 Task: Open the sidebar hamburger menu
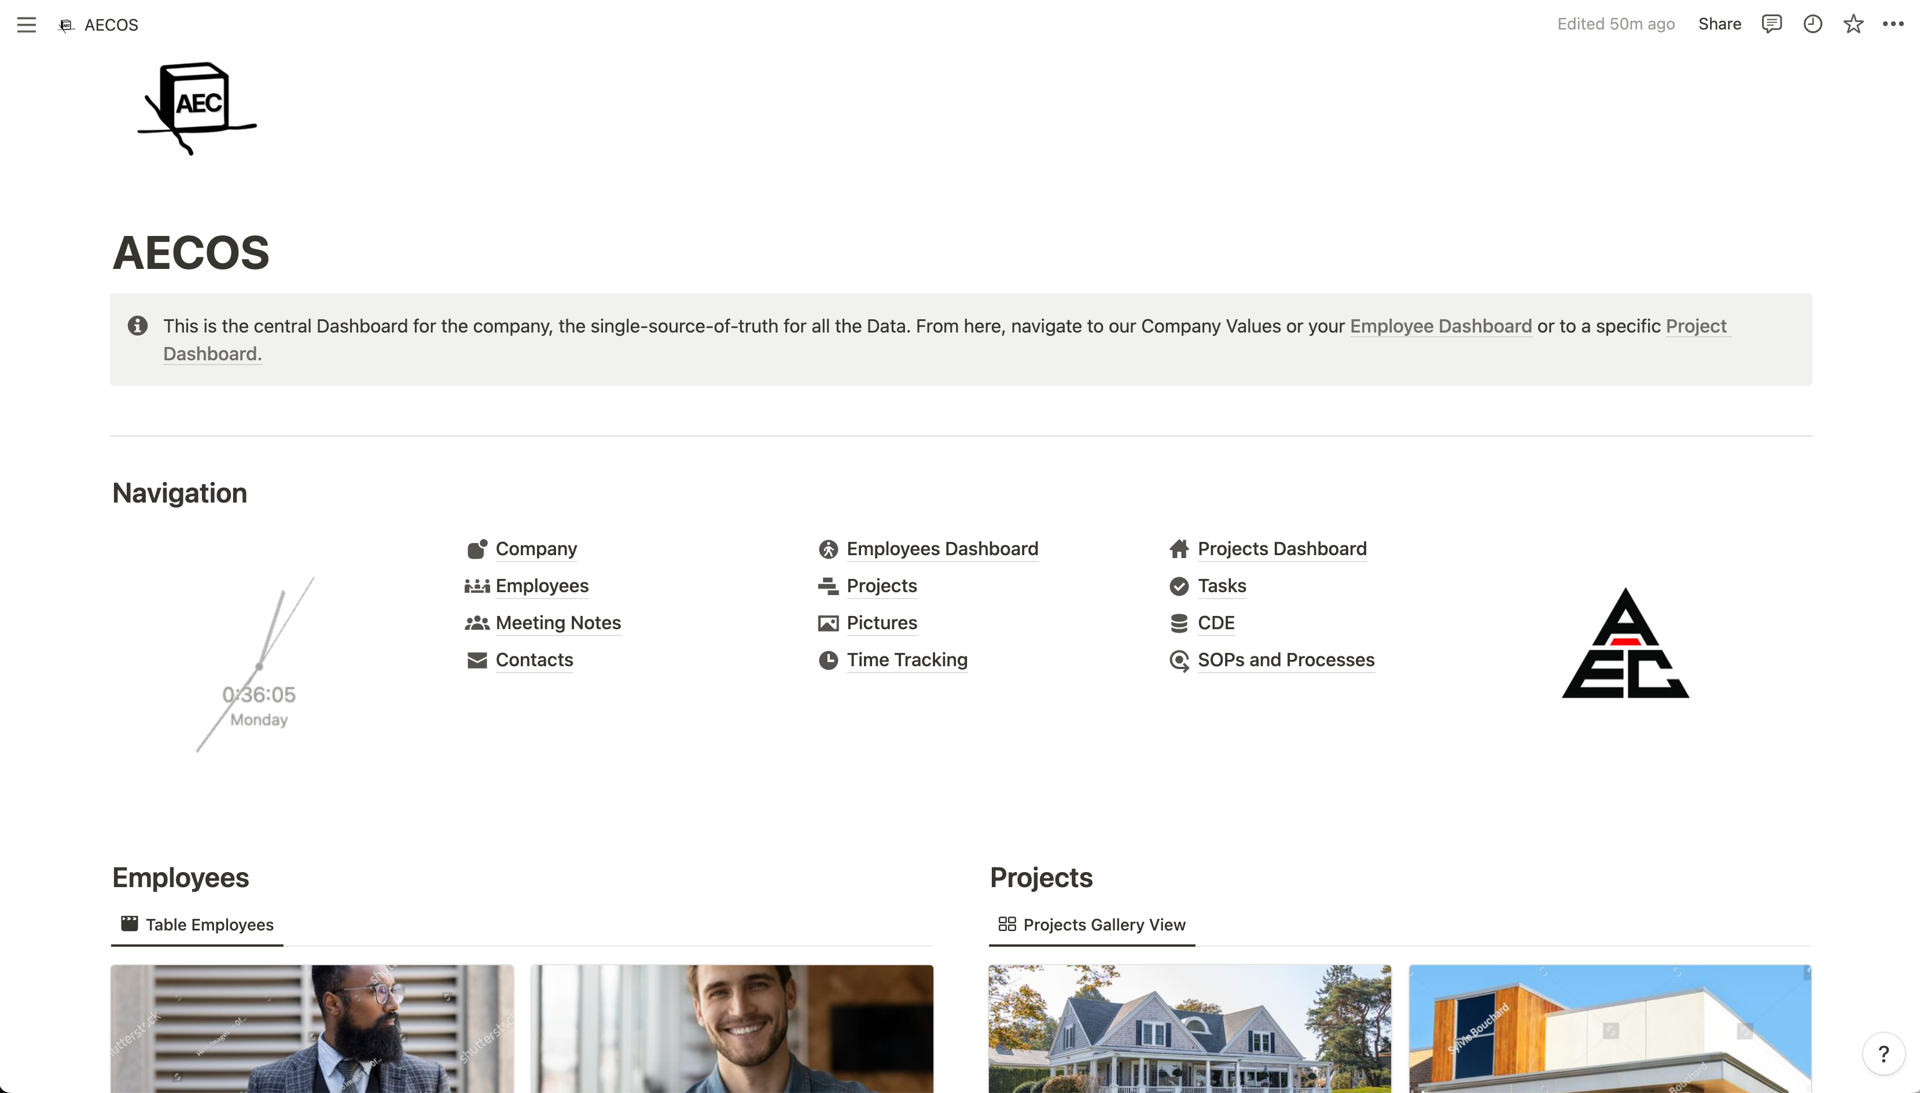(27, 25)
